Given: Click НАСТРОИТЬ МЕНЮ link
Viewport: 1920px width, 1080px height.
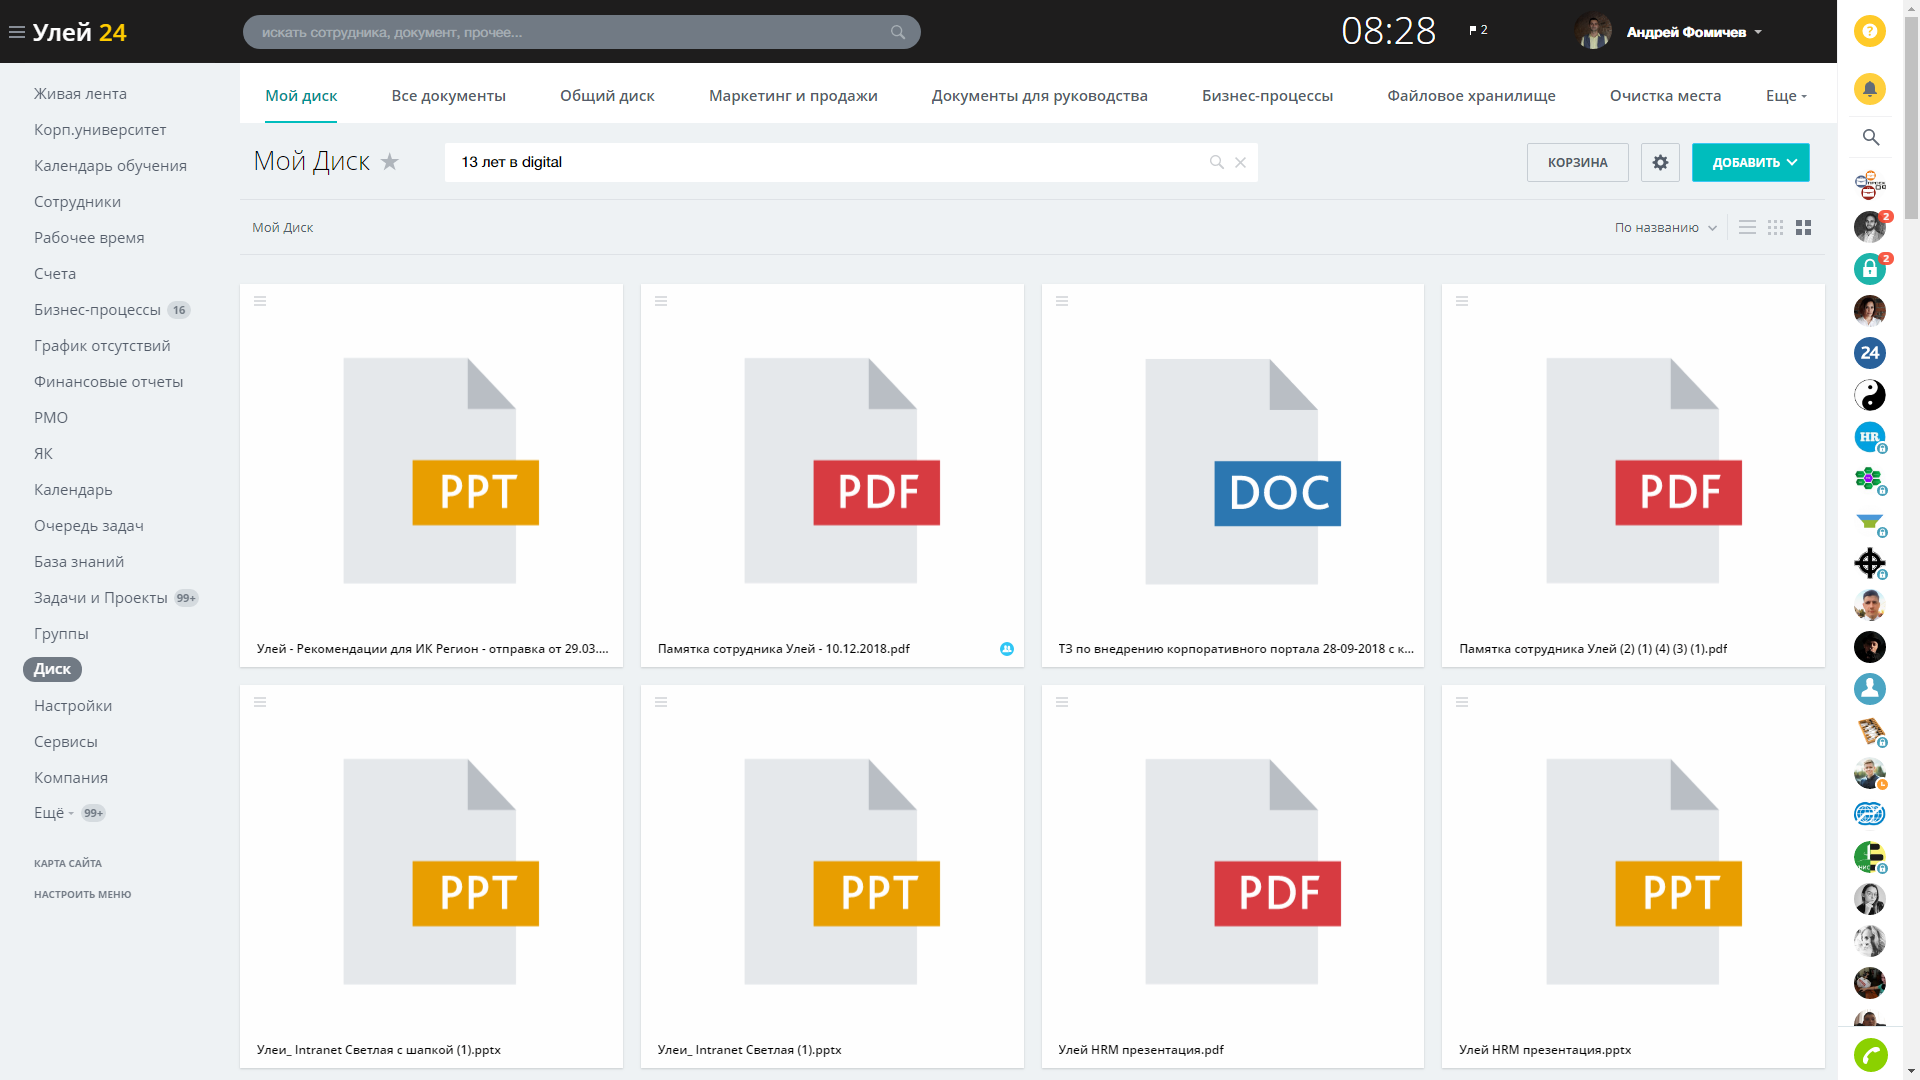Looking at the screenshot, I should click(82, 894).
